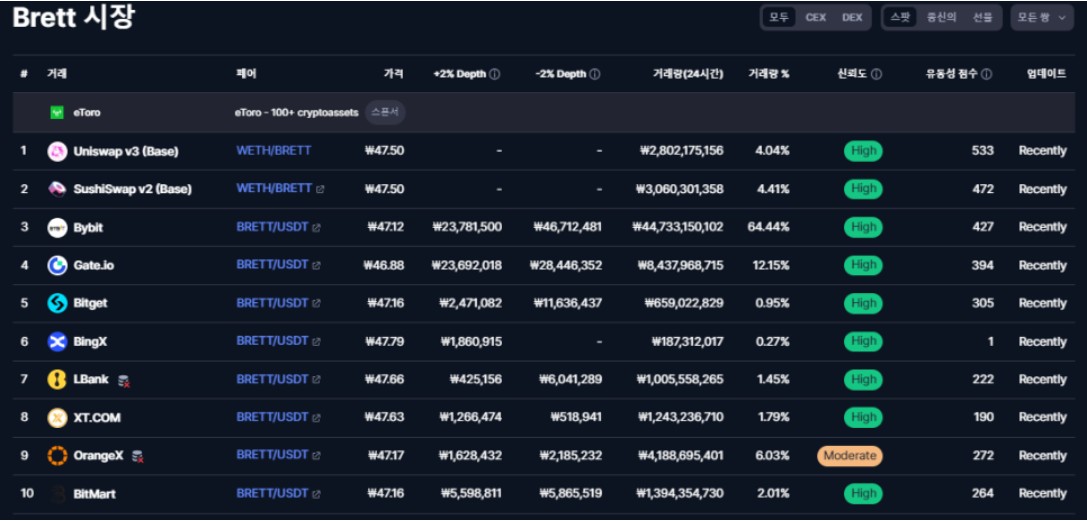Click external link icon in SushiSwap WETH/BRETT pair
This screenshot has width=1087, height=521.
[320, 189]
